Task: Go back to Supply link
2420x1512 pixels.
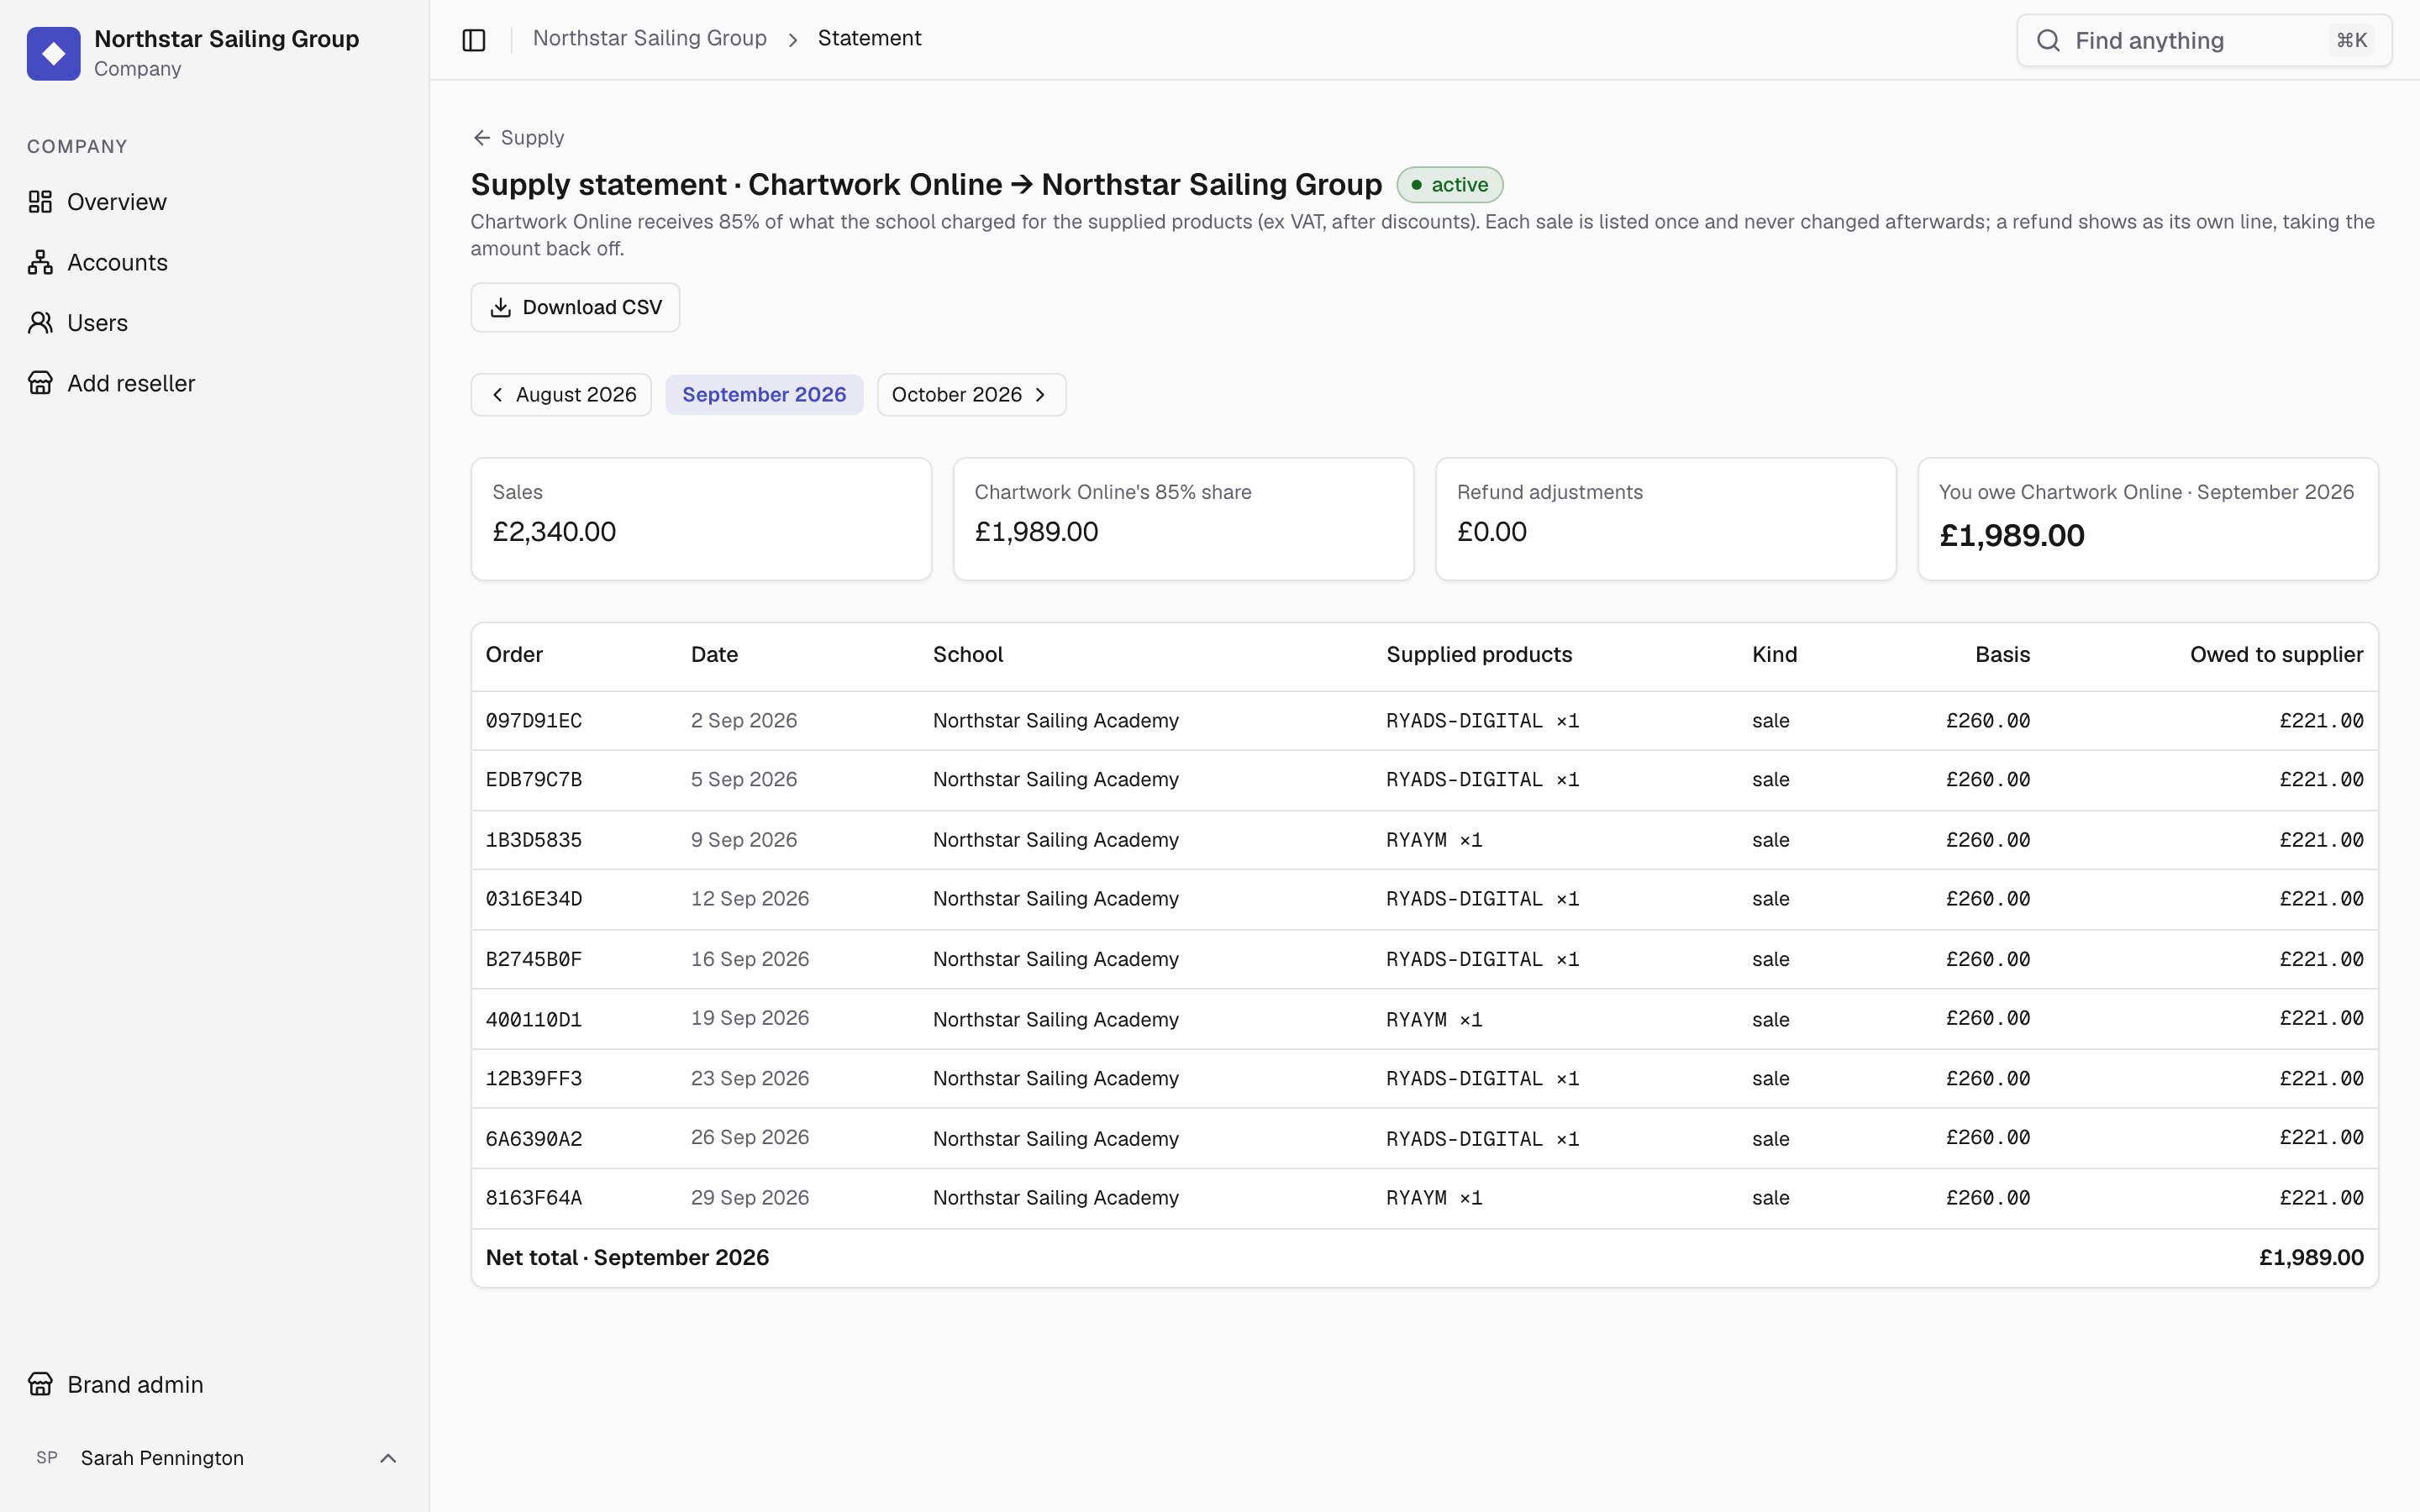Action: coord(518,138)
